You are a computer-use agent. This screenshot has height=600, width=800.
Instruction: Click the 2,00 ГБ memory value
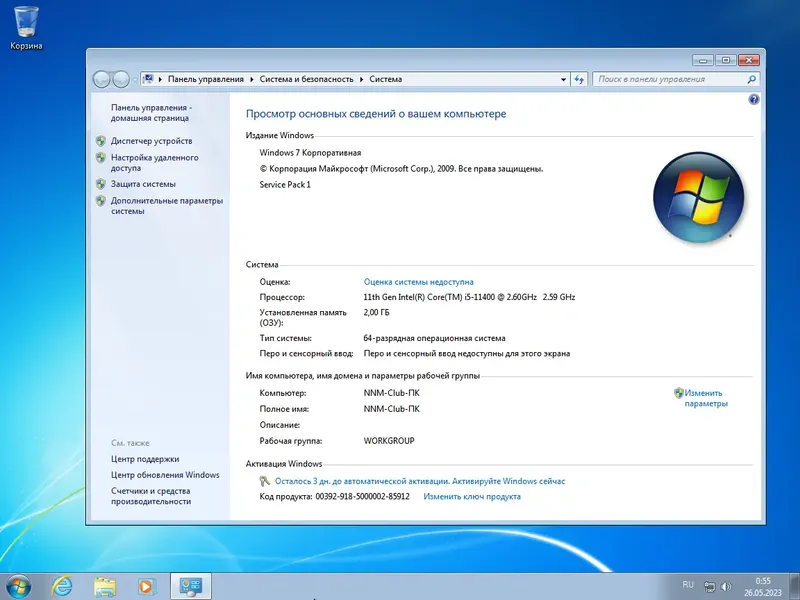tap(376, 312)
